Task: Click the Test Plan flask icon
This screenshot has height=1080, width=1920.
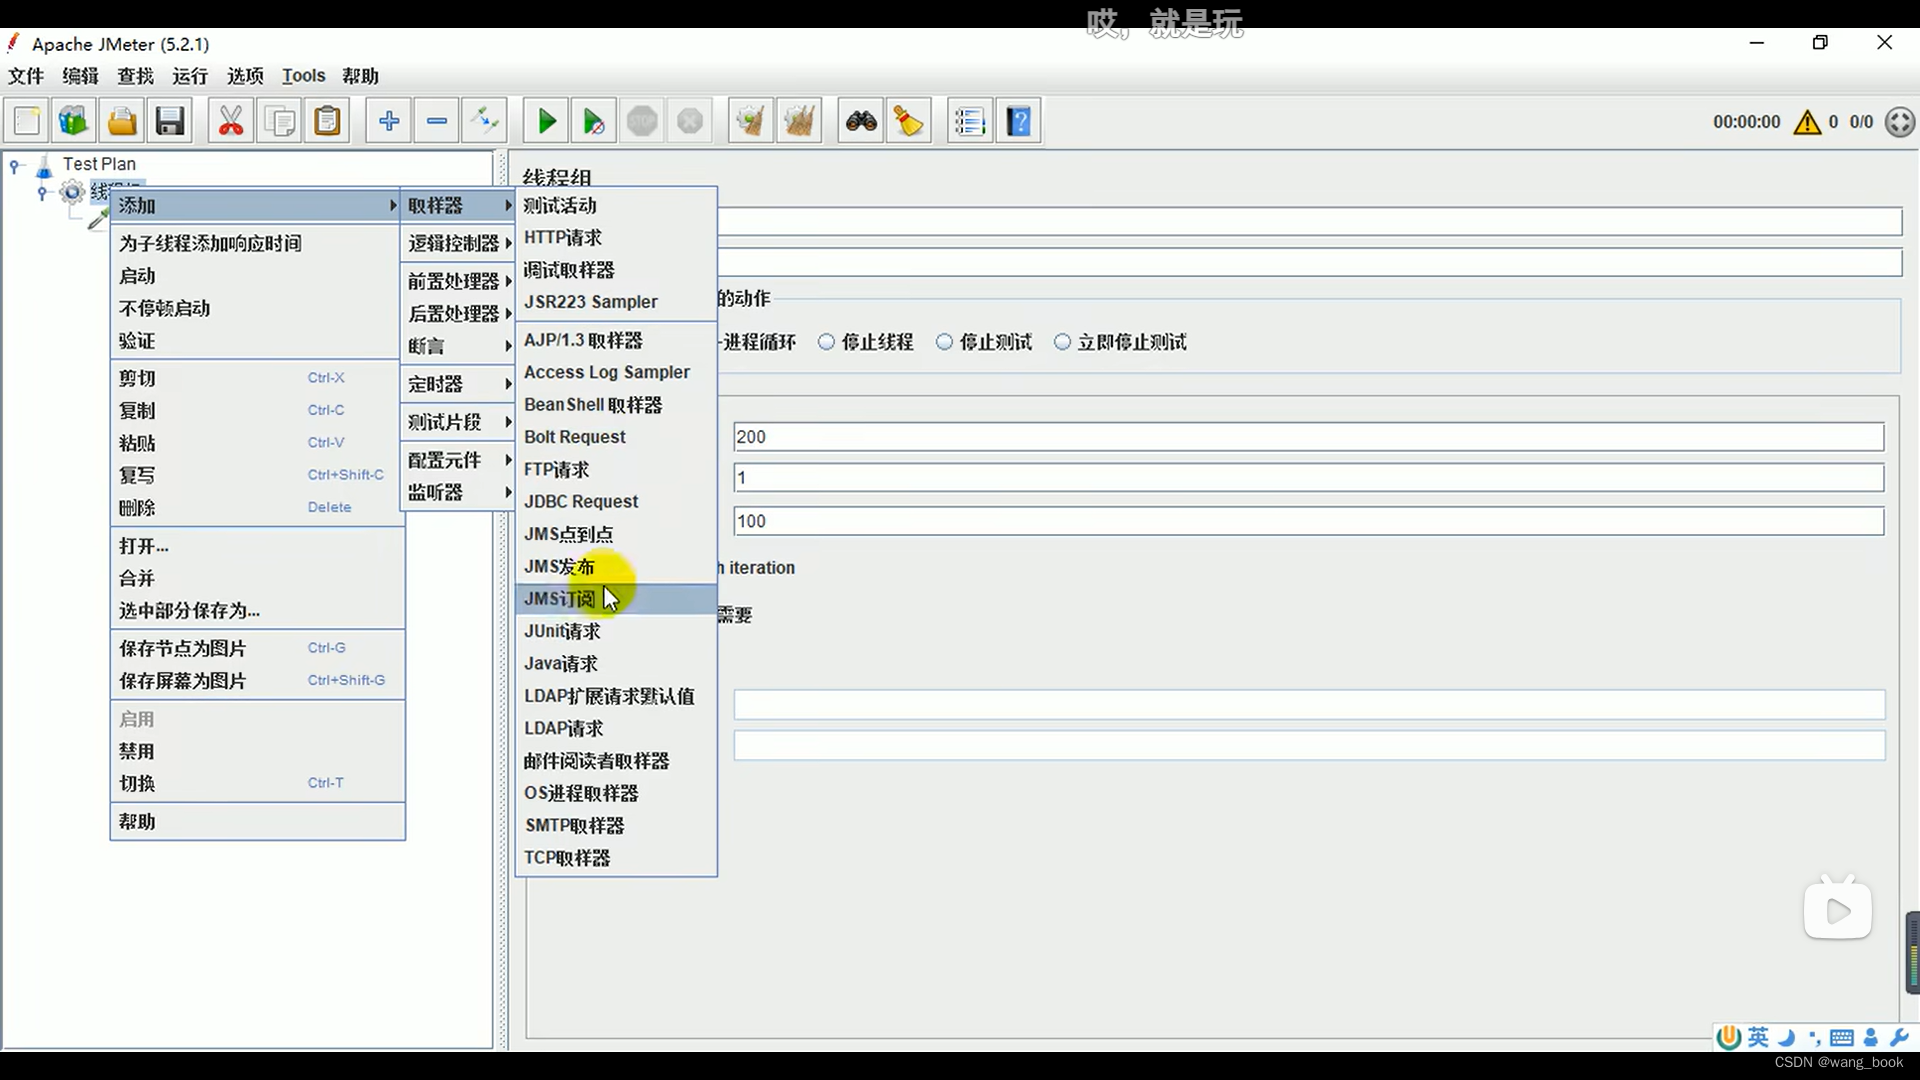Action: pyautogui.click(x=44, y=165)
